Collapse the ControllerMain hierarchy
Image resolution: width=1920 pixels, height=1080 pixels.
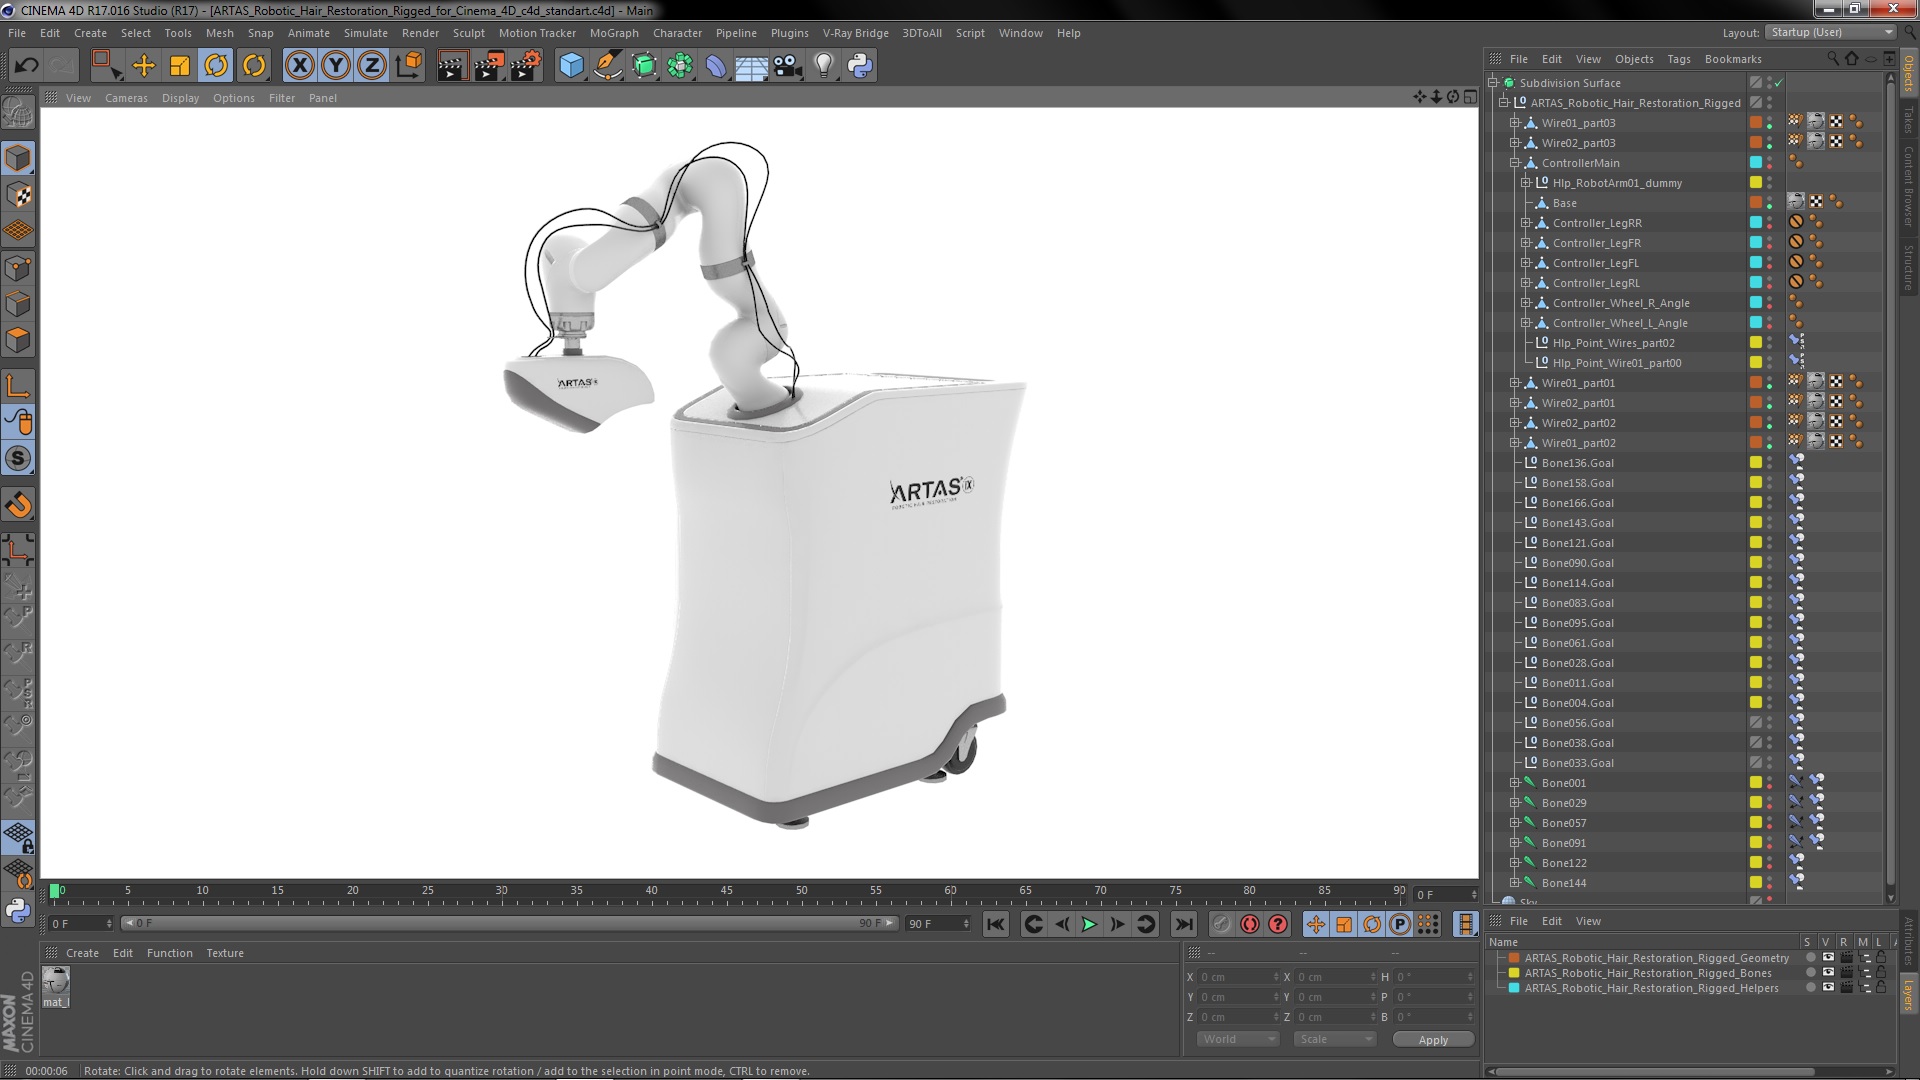pos(1515,163)
